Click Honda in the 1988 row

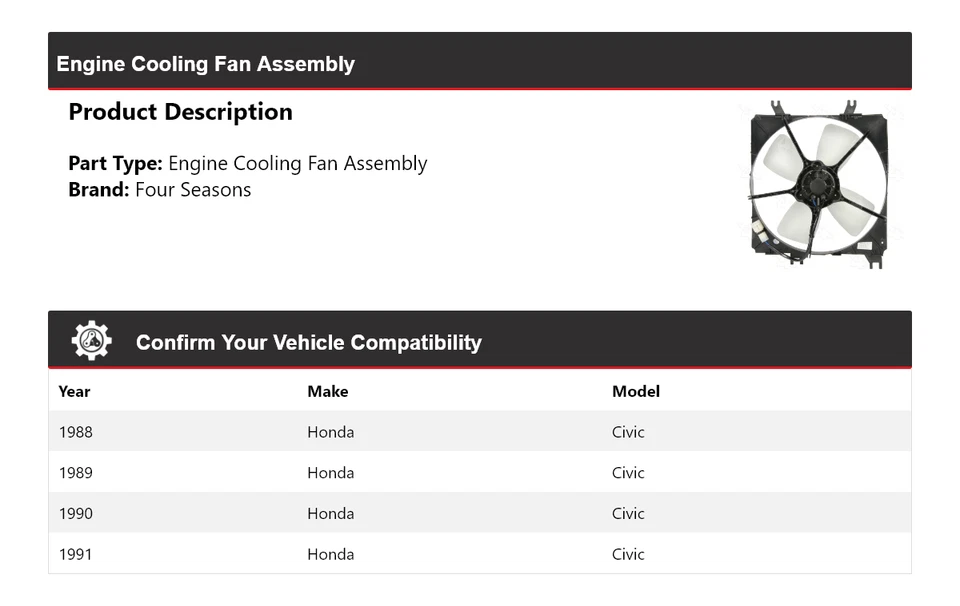click(x=330, y=432)
